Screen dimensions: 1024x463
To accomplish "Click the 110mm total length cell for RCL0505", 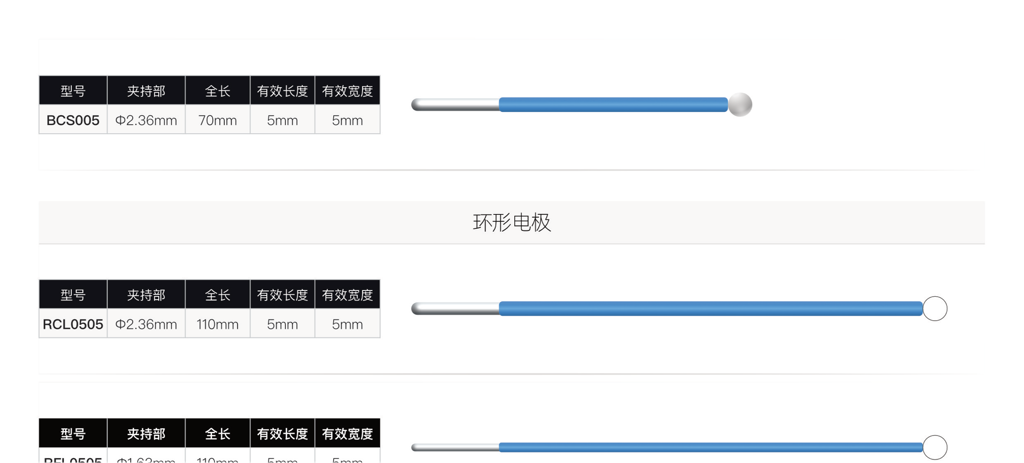I will pos(217,324).
